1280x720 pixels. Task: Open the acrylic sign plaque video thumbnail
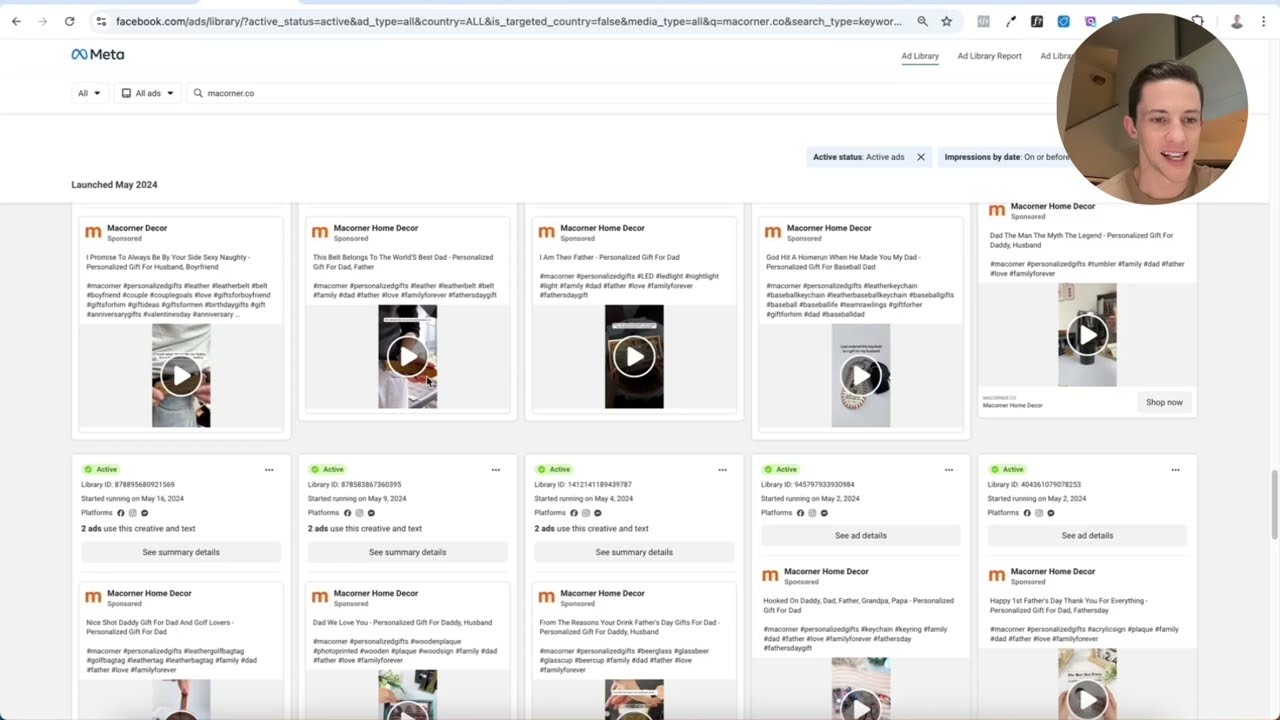pyautogui.click(x=1087, y=684)
